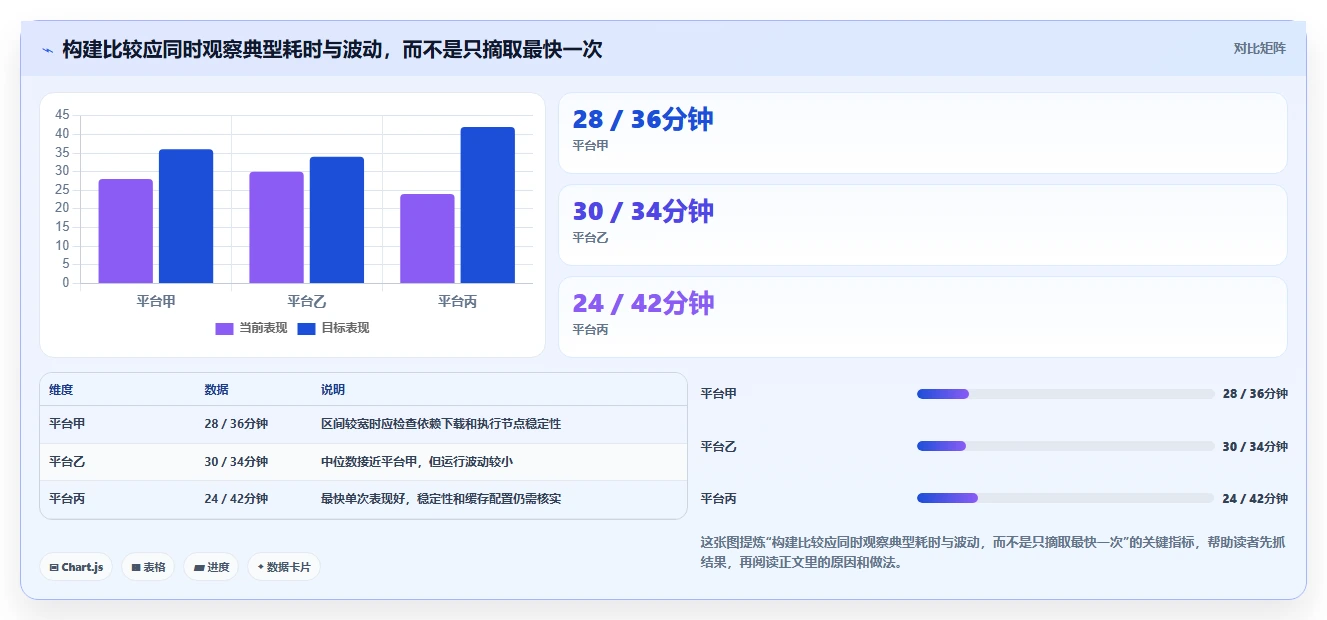Click 24 / 42分钟 beside the progress bar
Viewport: 1327px width, 620px height.
tap(1255, 499)
